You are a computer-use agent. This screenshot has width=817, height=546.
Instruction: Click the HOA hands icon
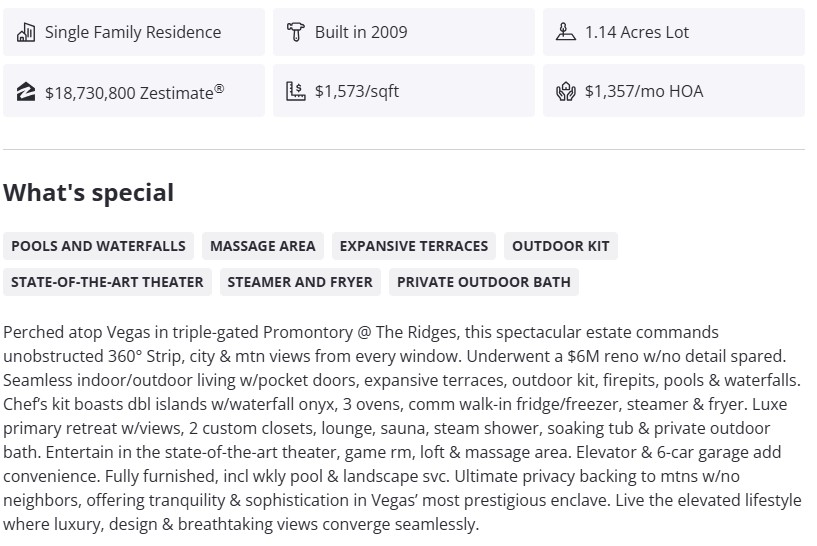[566, 92]
